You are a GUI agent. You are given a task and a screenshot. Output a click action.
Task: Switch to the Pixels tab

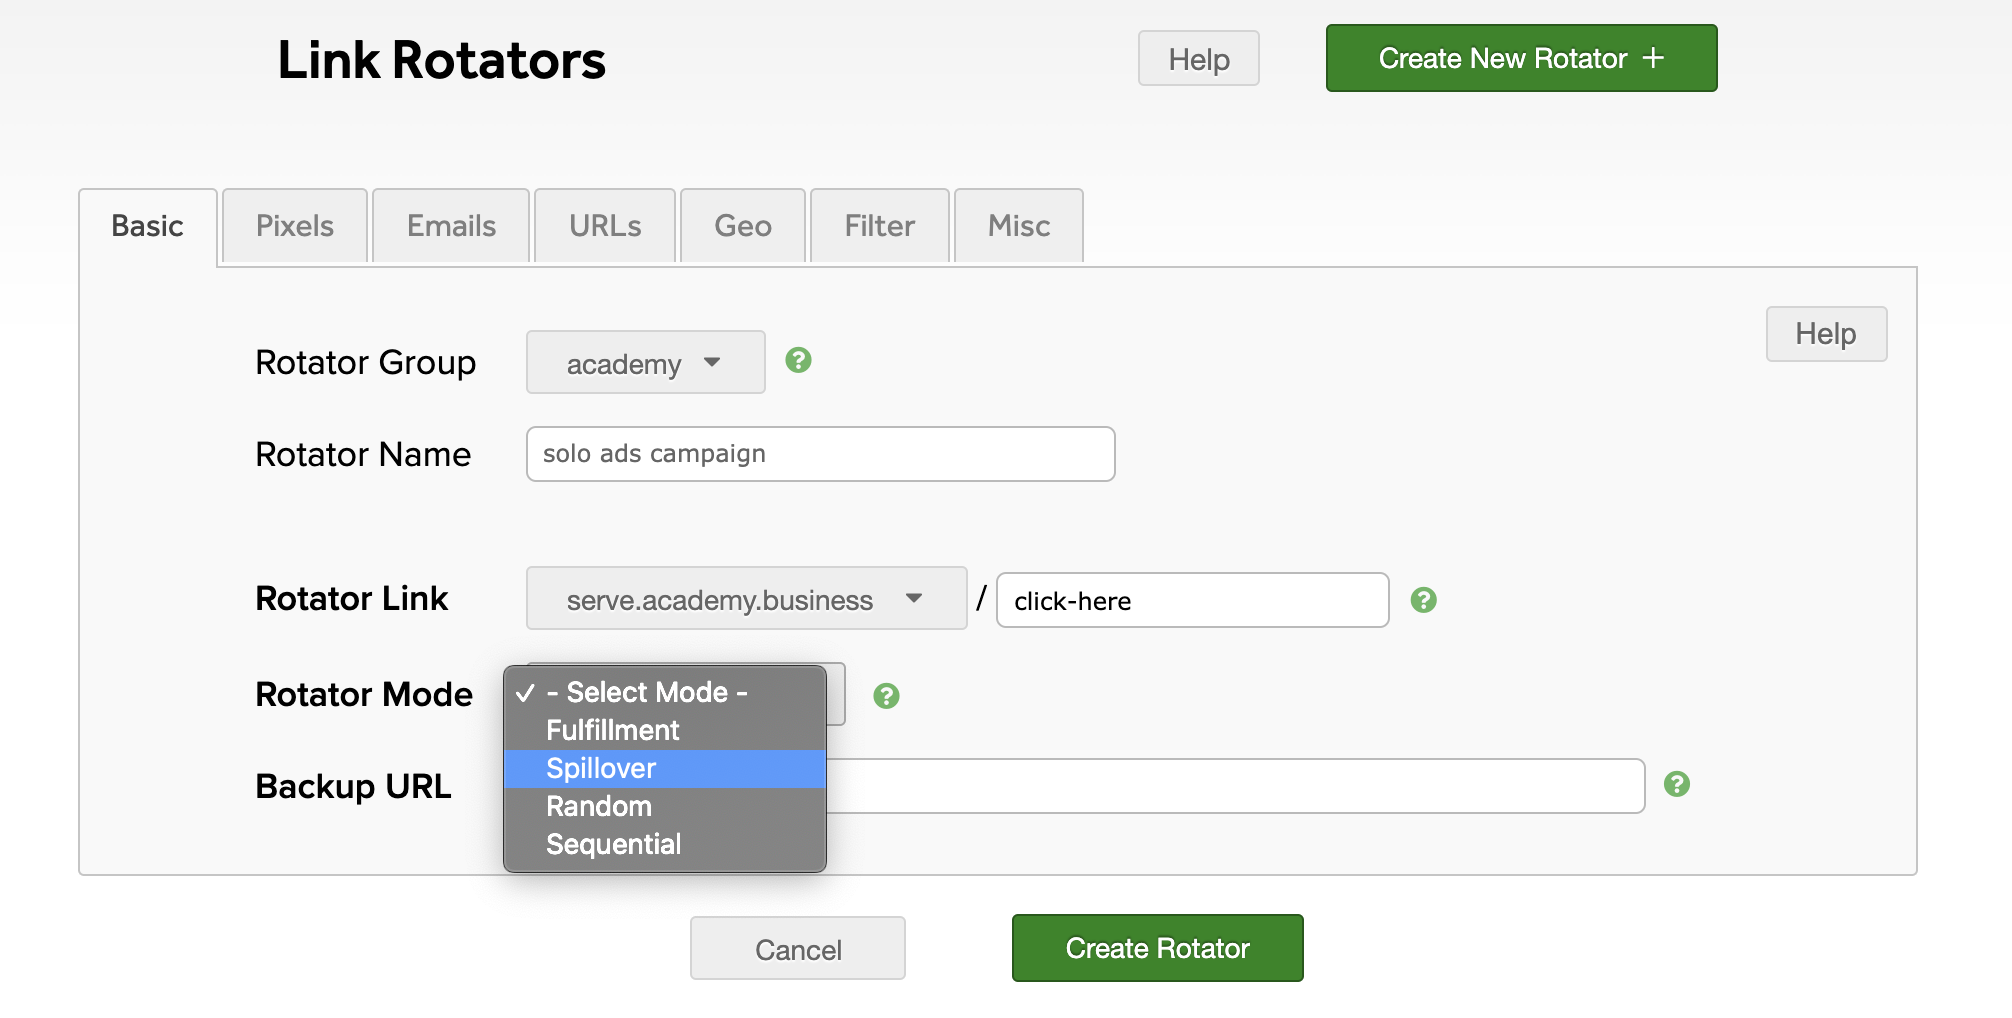pyautogui.click(x=294, y=225)
